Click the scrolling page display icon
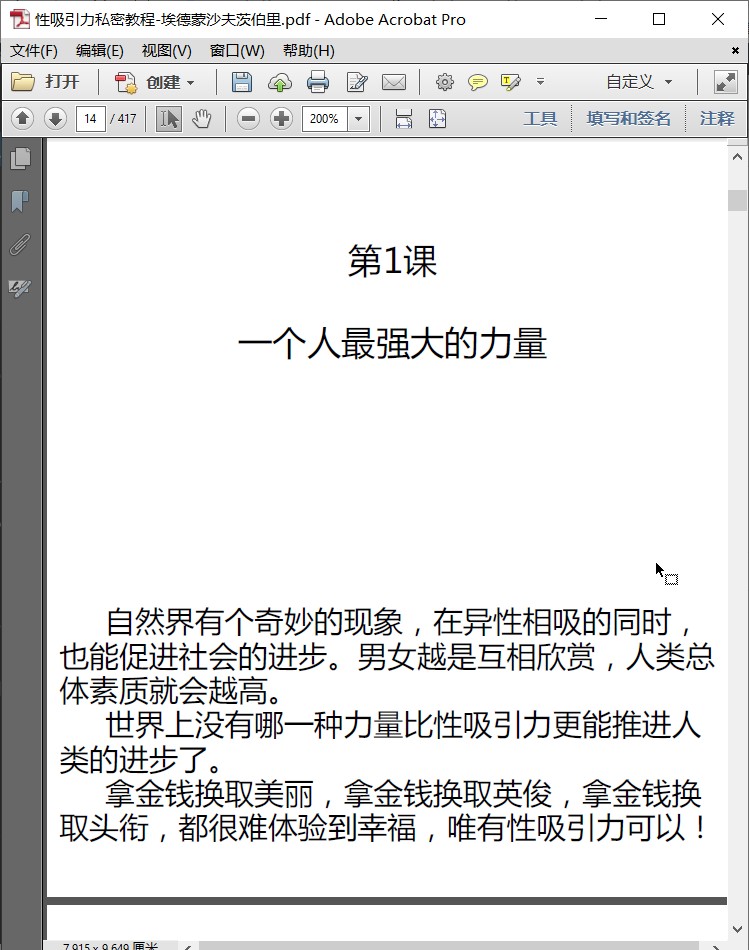The height and width of the screenshot is (950, 749). click(x=404, y=118)
